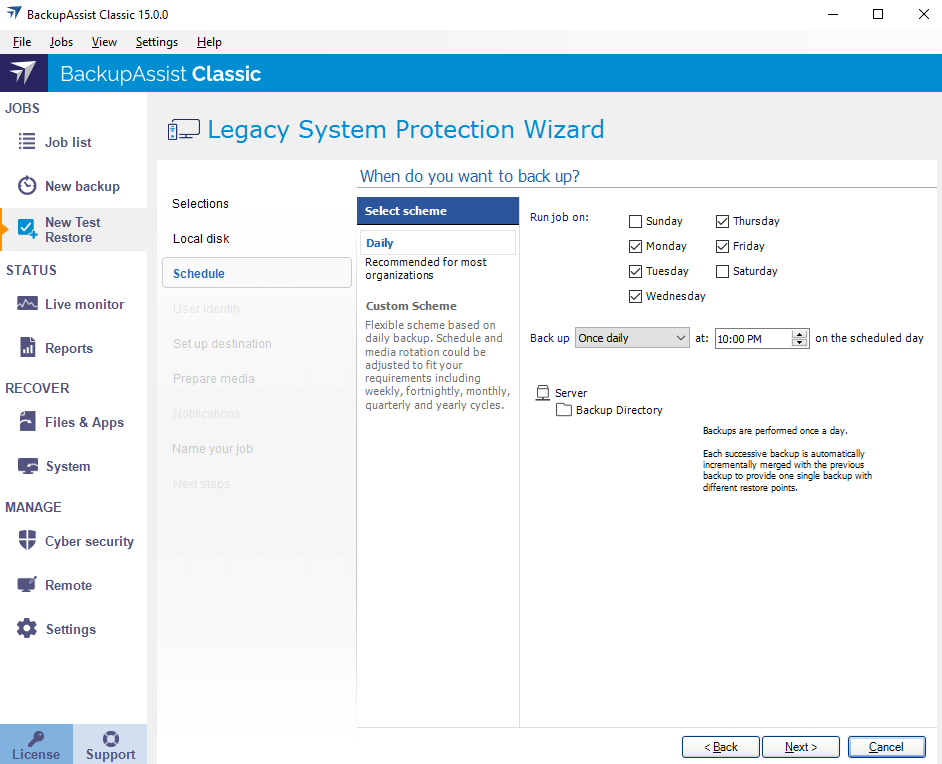Open the Reports chart icon
This screenshot has width=942, height=764.
coord(27,348)
